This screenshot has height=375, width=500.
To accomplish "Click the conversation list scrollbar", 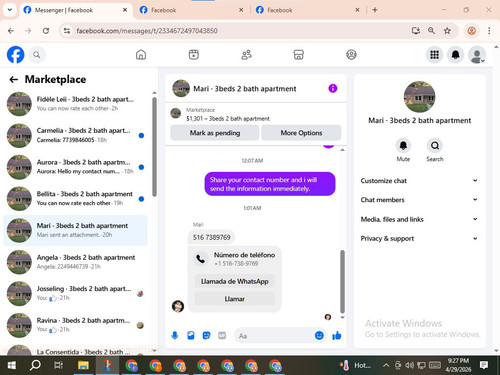I will click(x=154, y=147).
